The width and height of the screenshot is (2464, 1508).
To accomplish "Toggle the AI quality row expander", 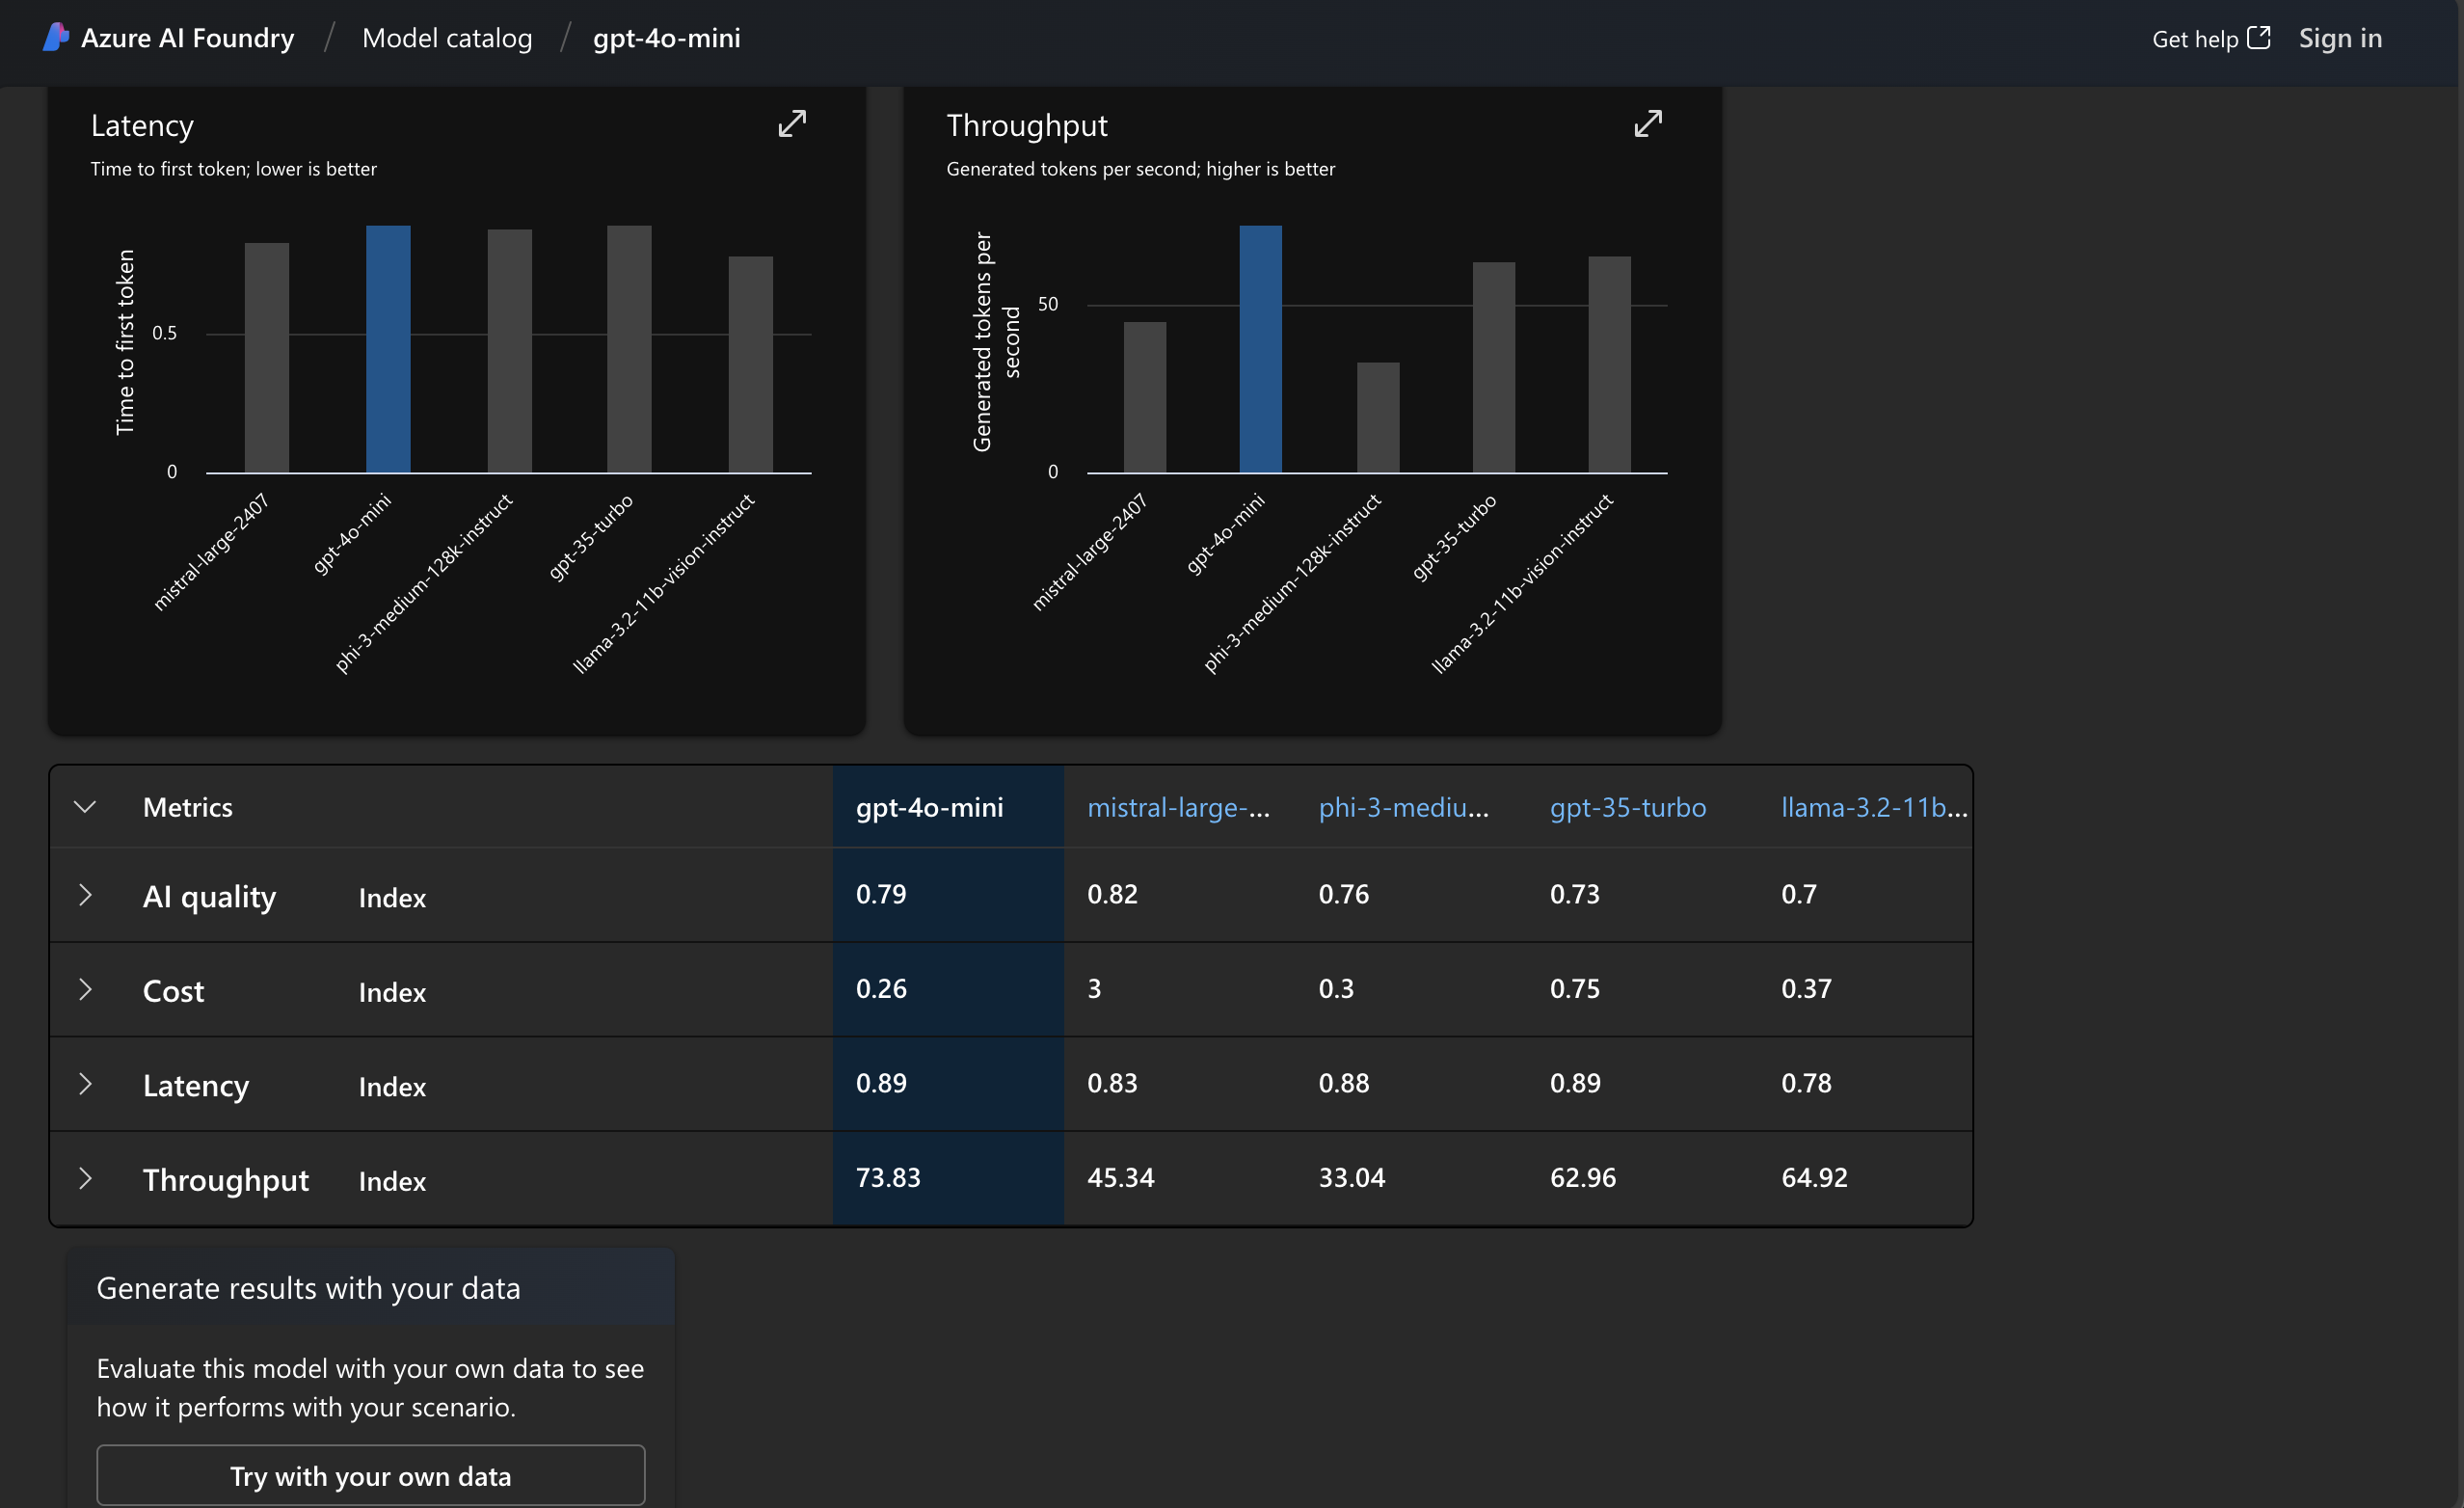I will [x=83, y=894].
